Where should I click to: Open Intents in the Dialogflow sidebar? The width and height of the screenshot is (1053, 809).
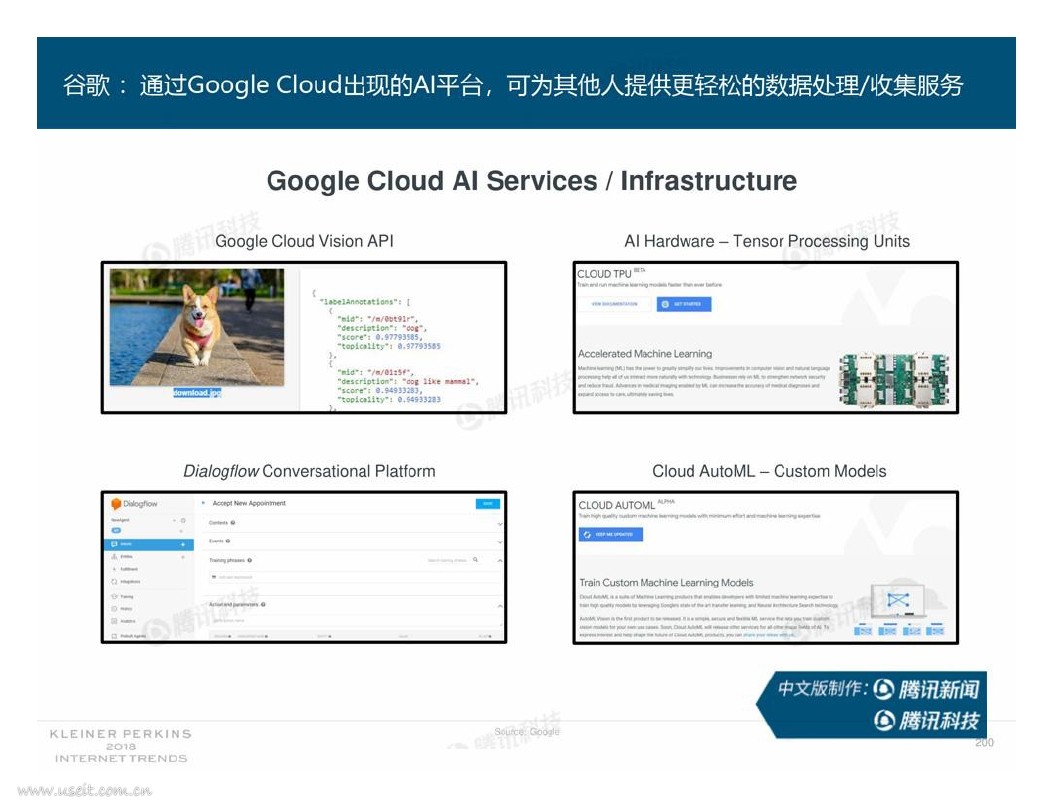149,544
